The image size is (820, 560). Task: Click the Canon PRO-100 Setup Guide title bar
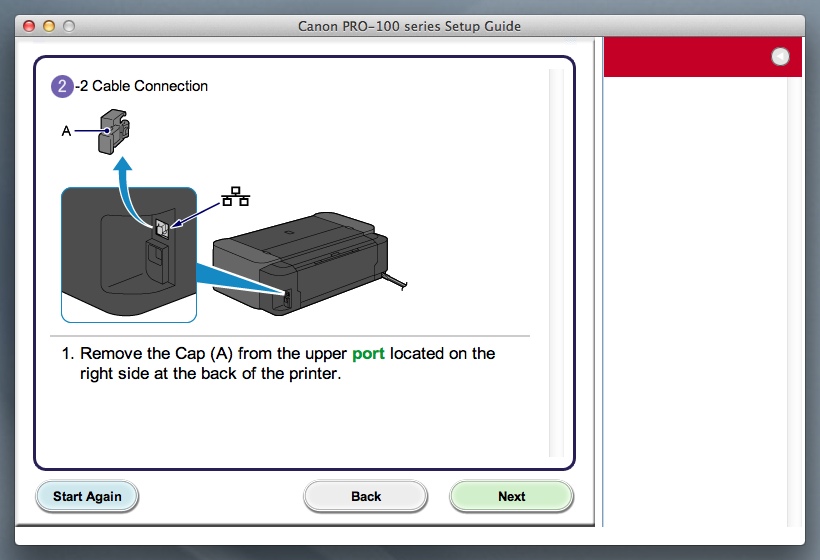[409, 26]
